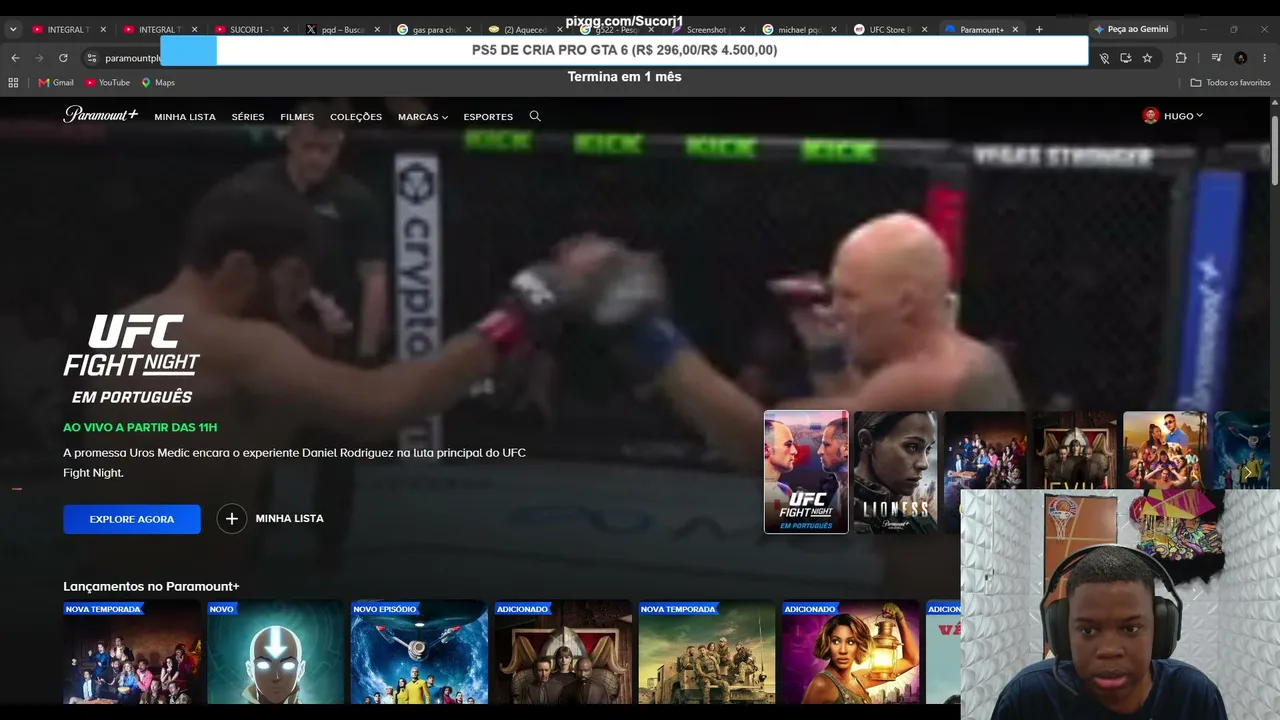Close the Screenshot tab
Image resolution: width=1280 pixels, height=720 pixels.
point(742,30)
